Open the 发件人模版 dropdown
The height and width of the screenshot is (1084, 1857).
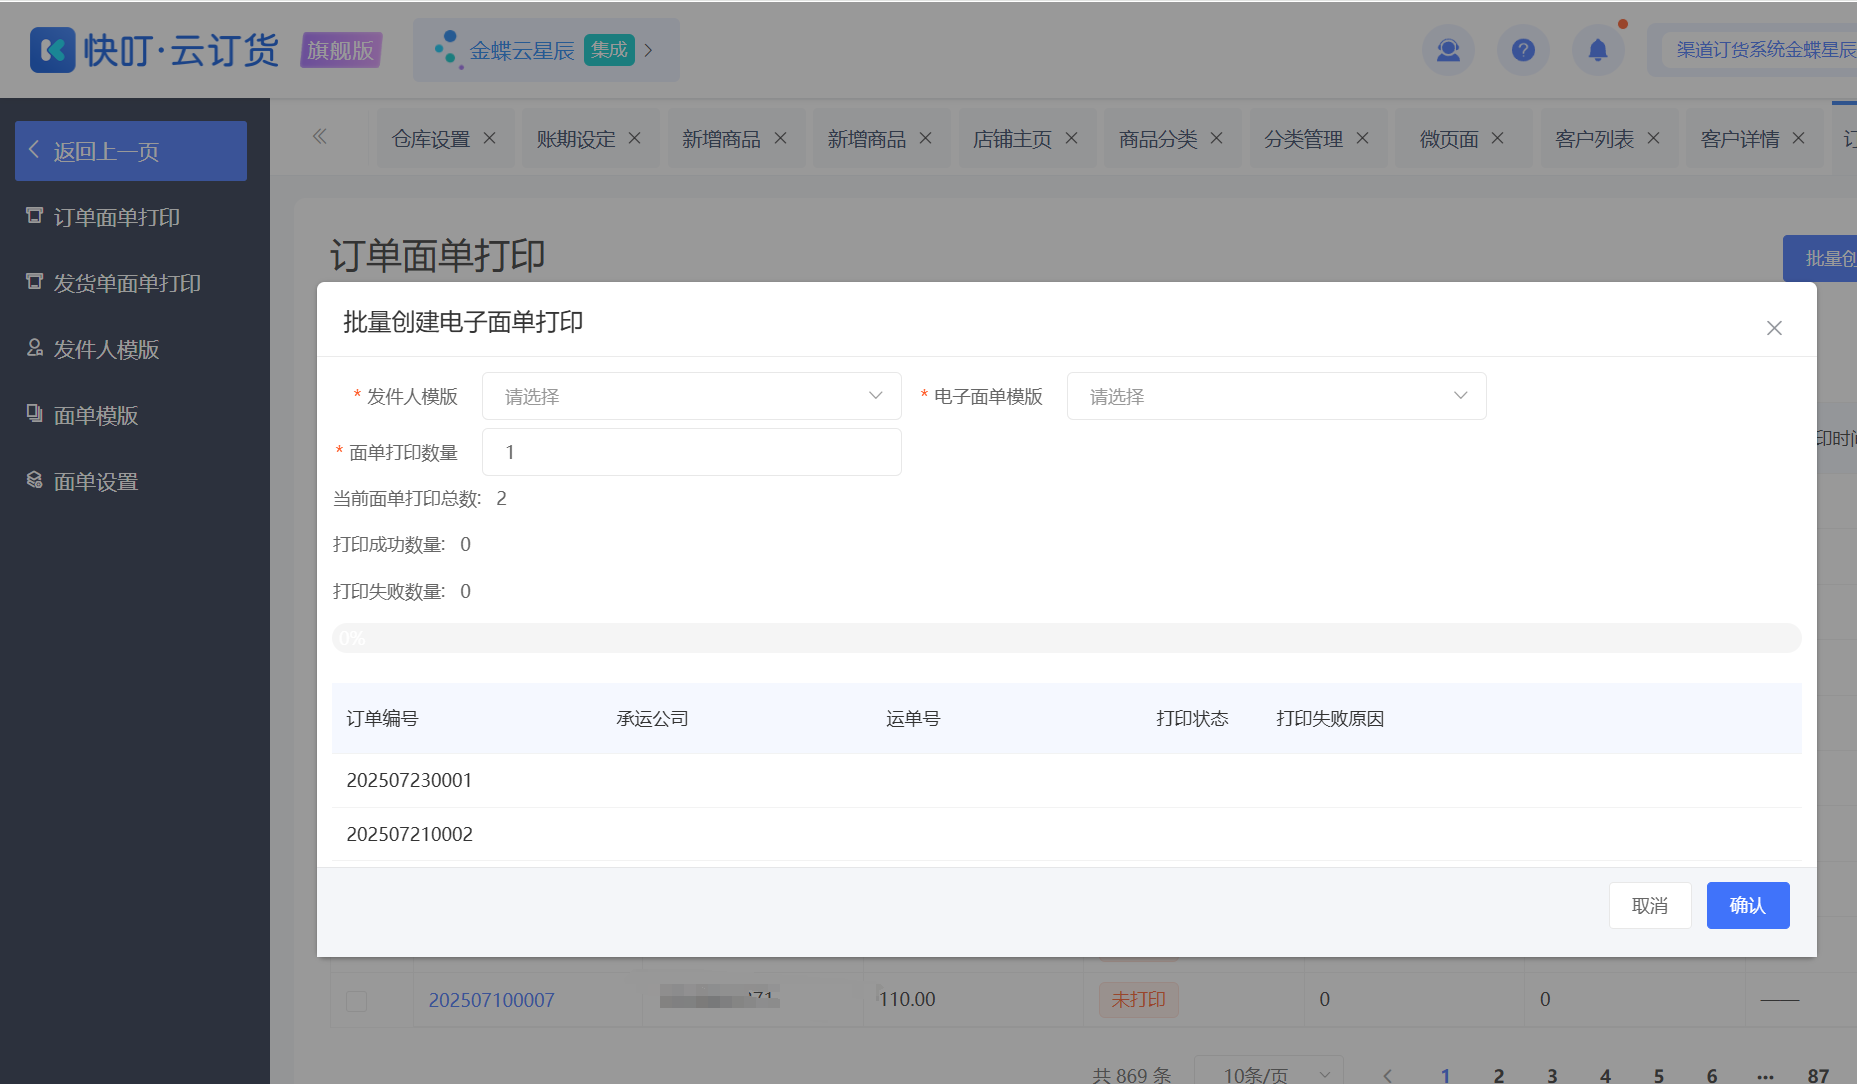point(692,396)
